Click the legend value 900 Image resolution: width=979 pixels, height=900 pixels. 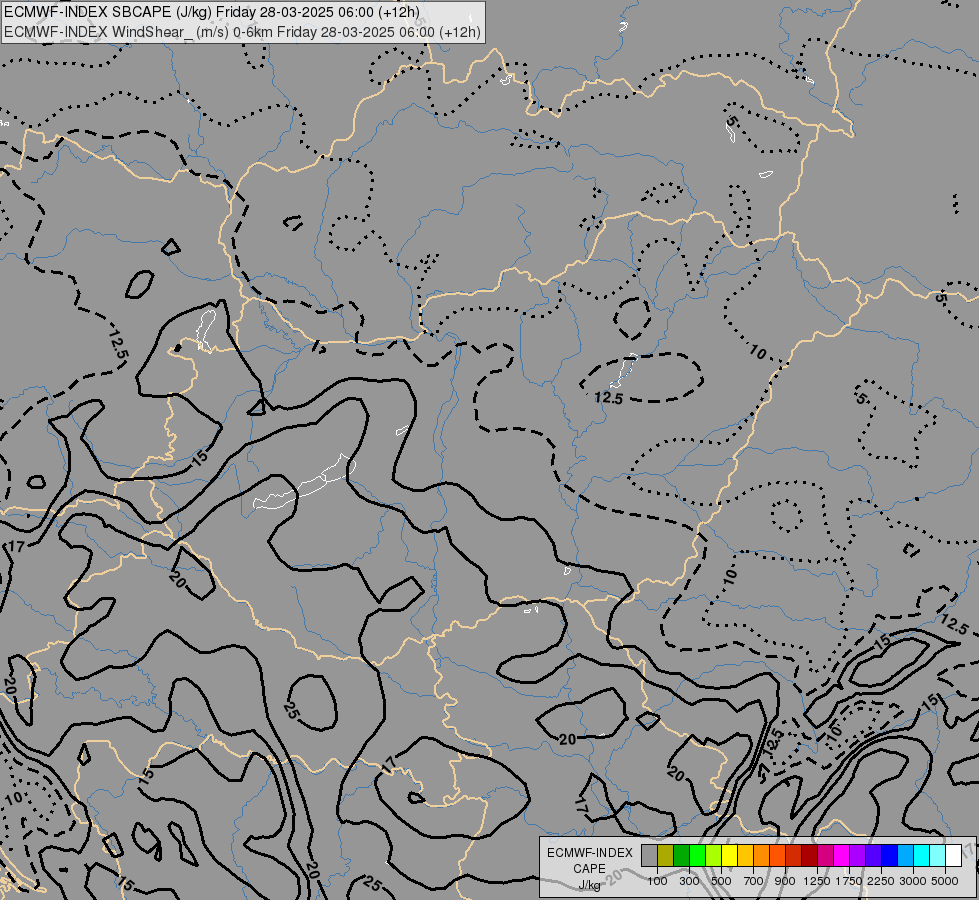tap(785, 881)
